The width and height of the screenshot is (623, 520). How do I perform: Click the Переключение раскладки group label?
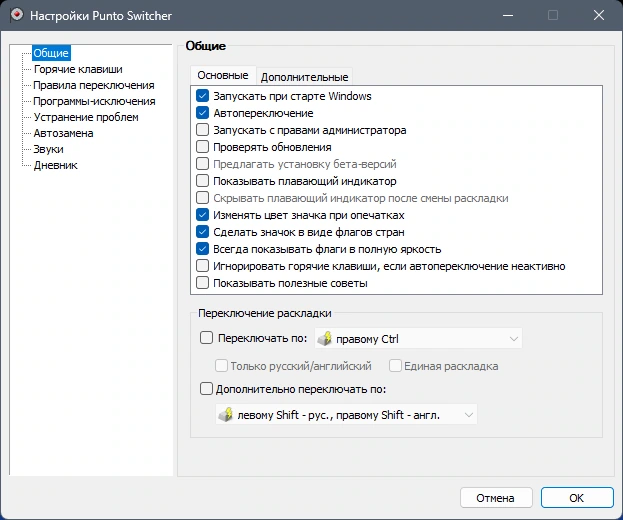(x=265, y=313)
